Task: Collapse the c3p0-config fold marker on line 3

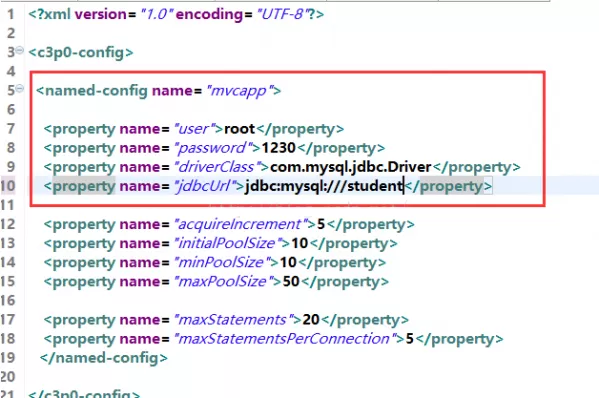Action: point(19,50)
